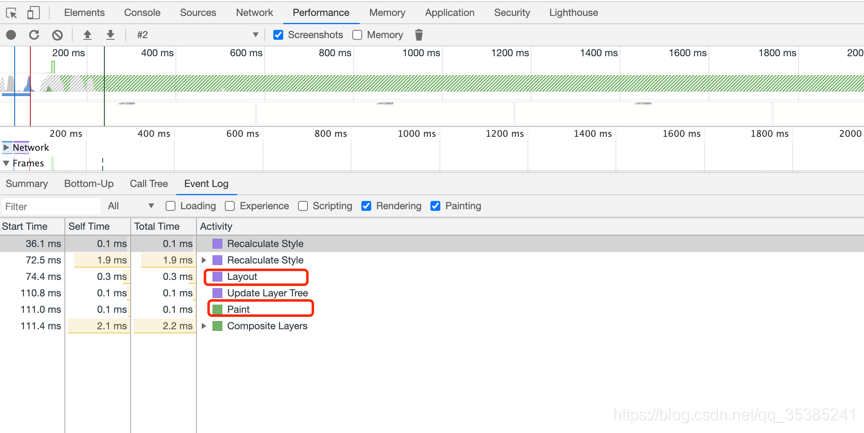Open the Memory panel tab
Image resolution: width=864 pixels, height=433 pixels.
point(387,13)
